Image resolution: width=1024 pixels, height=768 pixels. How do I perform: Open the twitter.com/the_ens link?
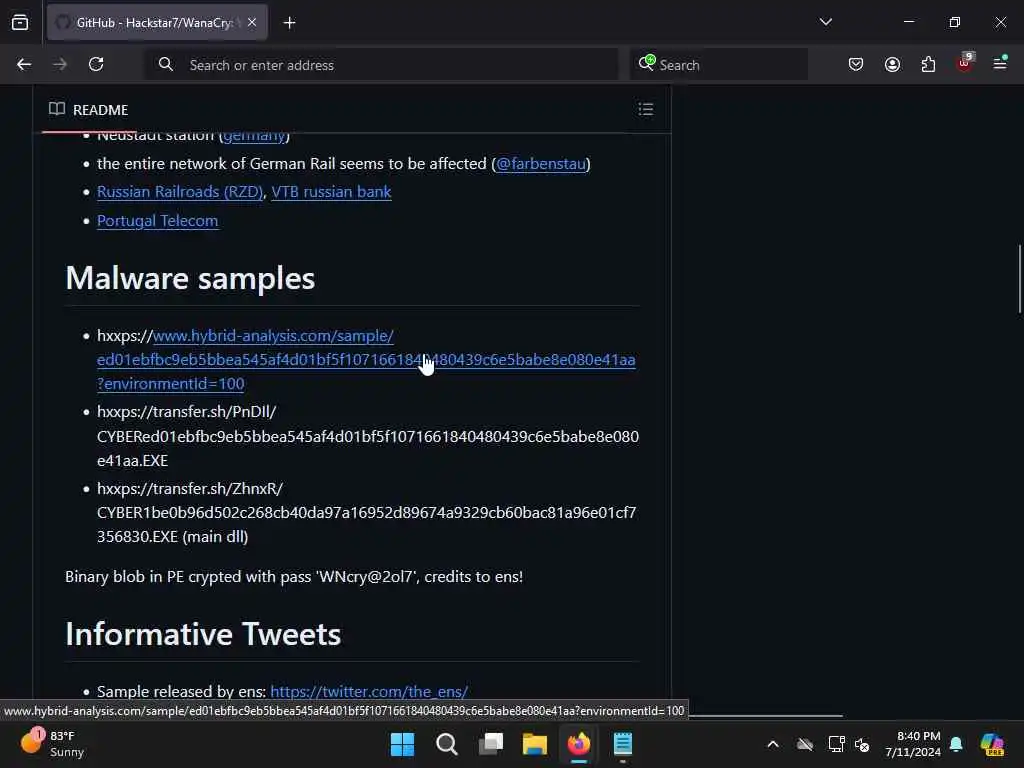click(x=369, y=692)
